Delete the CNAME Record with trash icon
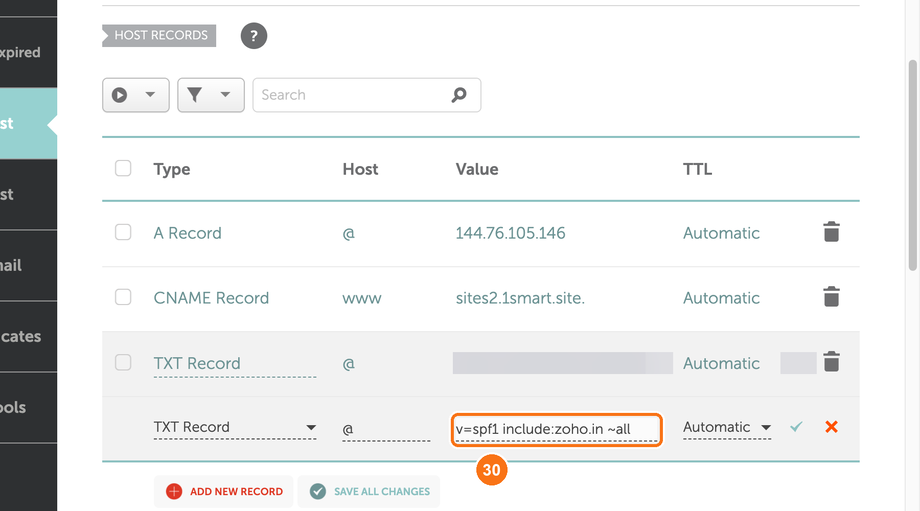Viewport: 920px width, 511px height. 831,297
